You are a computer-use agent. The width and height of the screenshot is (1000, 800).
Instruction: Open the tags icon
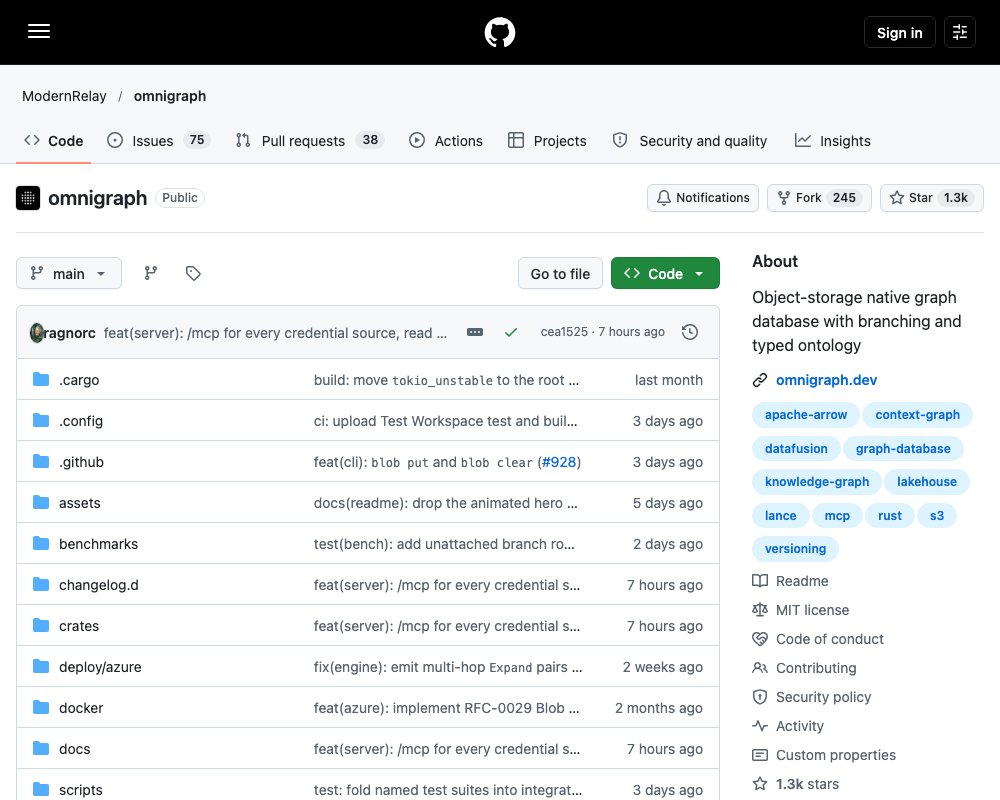tap(193, 273)
